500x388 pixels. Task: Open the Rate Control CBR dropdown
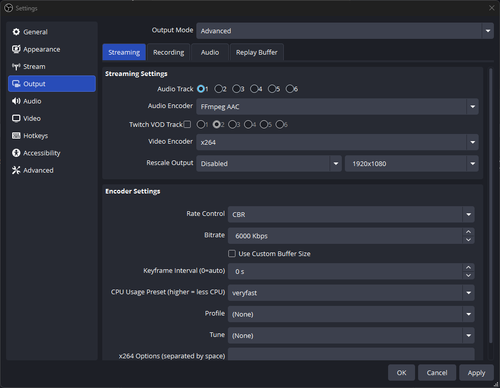pos(351,214)
